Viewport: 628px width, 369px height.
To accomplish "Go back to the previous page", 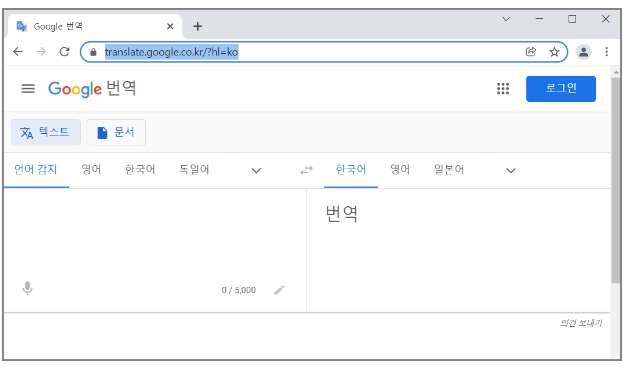I will 18,52.
